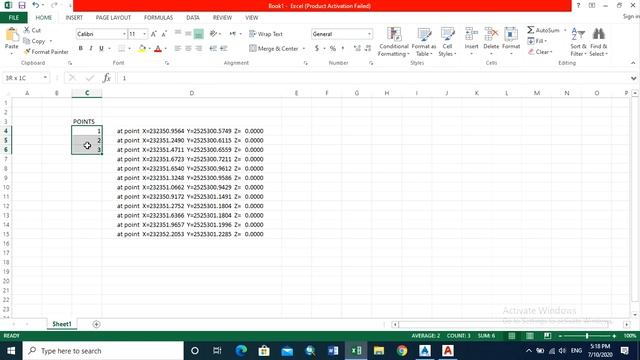Collapse the ribbon arrow
This screenshot has width=640, height=360.
(633, 63)
